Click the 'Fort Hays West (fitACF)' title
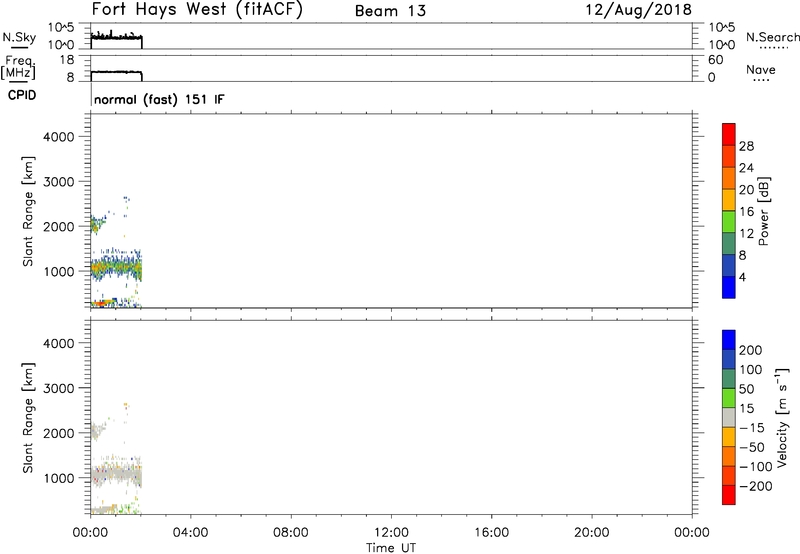Viewport: 800px width, 554px height. point(197,10)
